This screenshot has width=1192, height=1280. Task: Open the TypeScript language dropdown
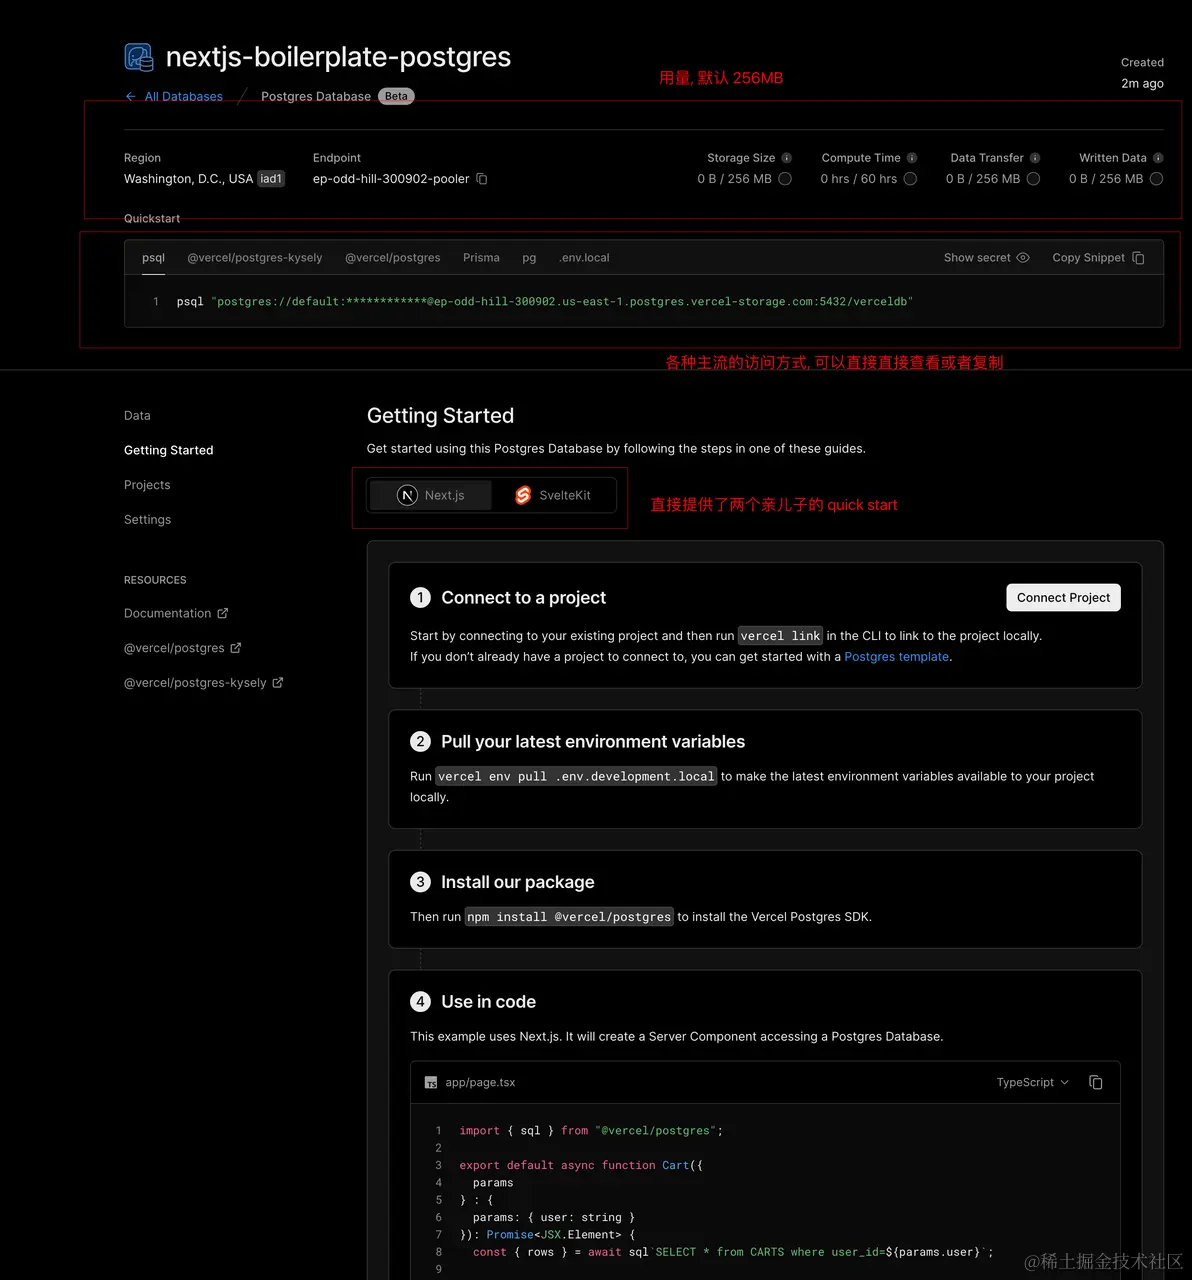(1033, 1082)
